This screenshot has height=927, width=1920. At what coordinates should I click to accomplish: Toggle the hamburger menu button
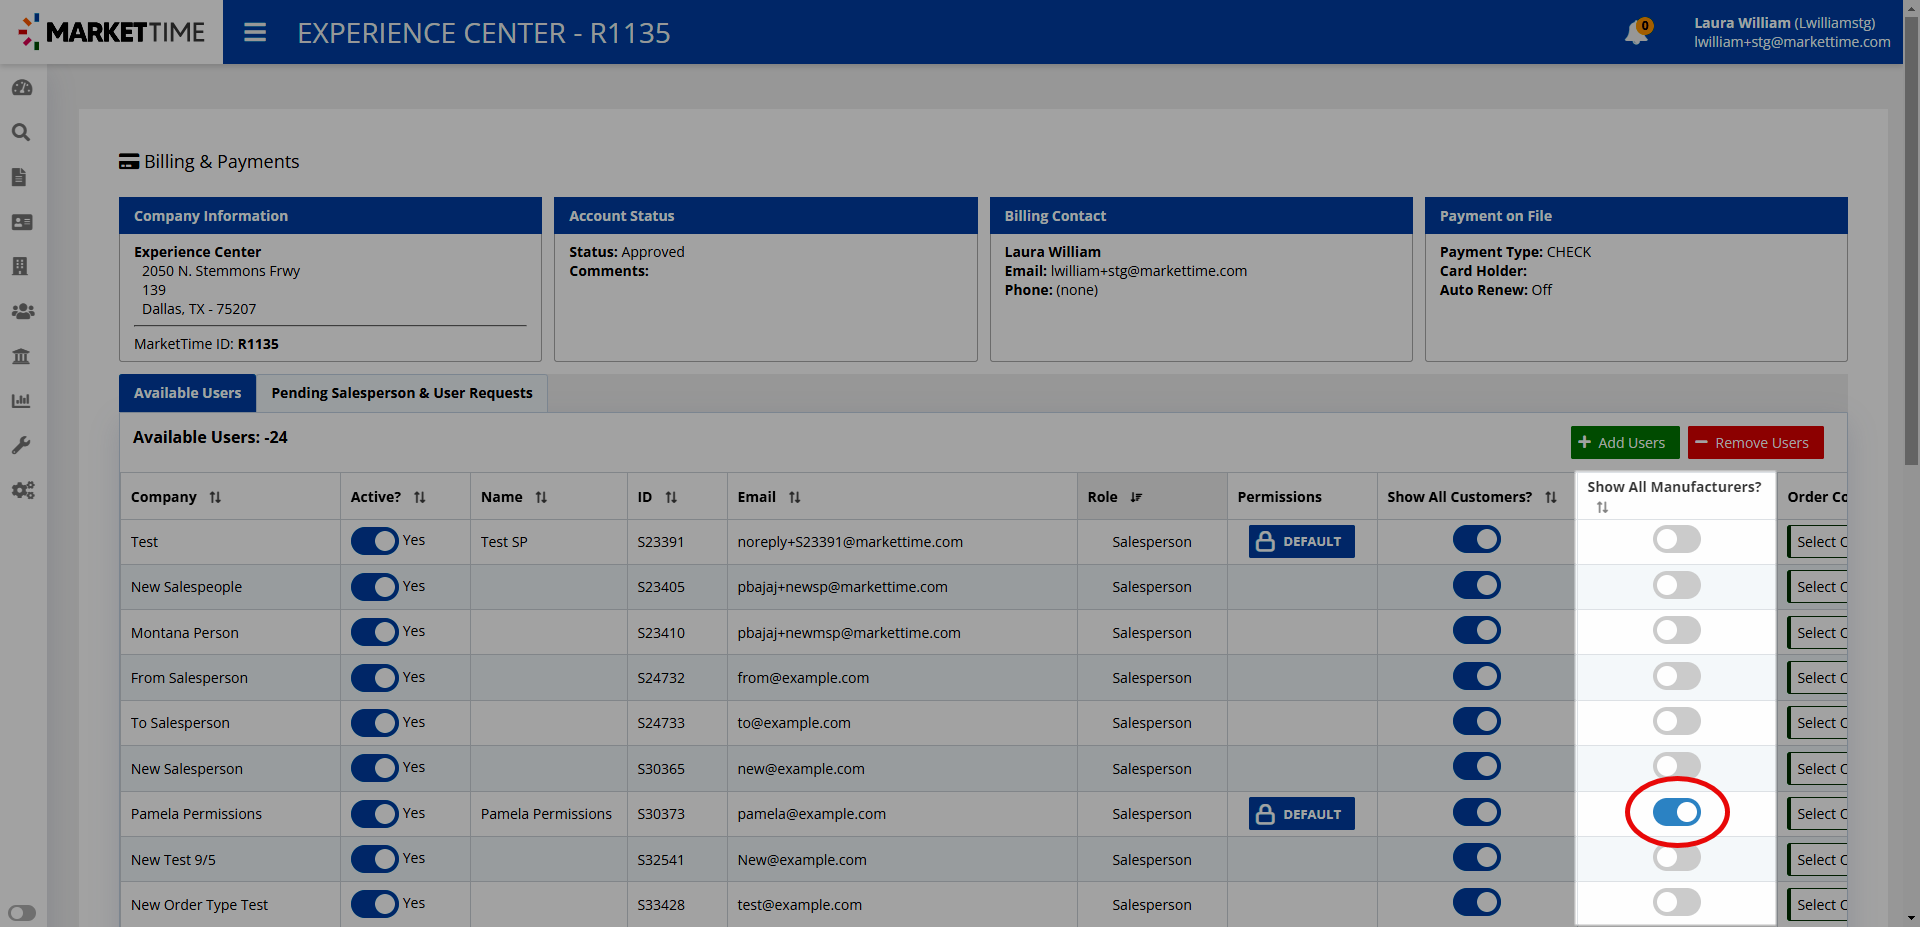click(x=255, y=33)
